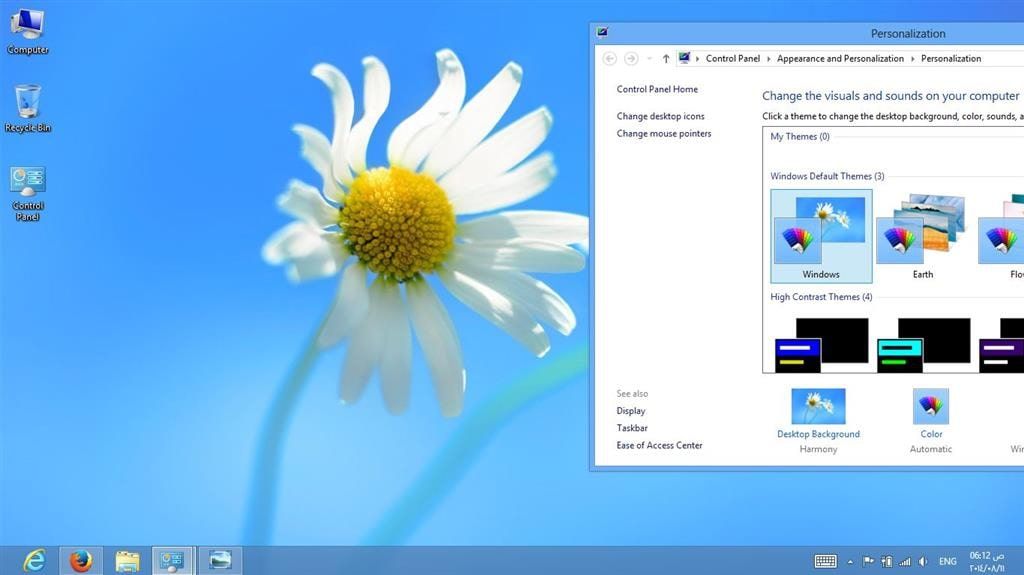Click the My Themes (0) heading

click(799, 137)
